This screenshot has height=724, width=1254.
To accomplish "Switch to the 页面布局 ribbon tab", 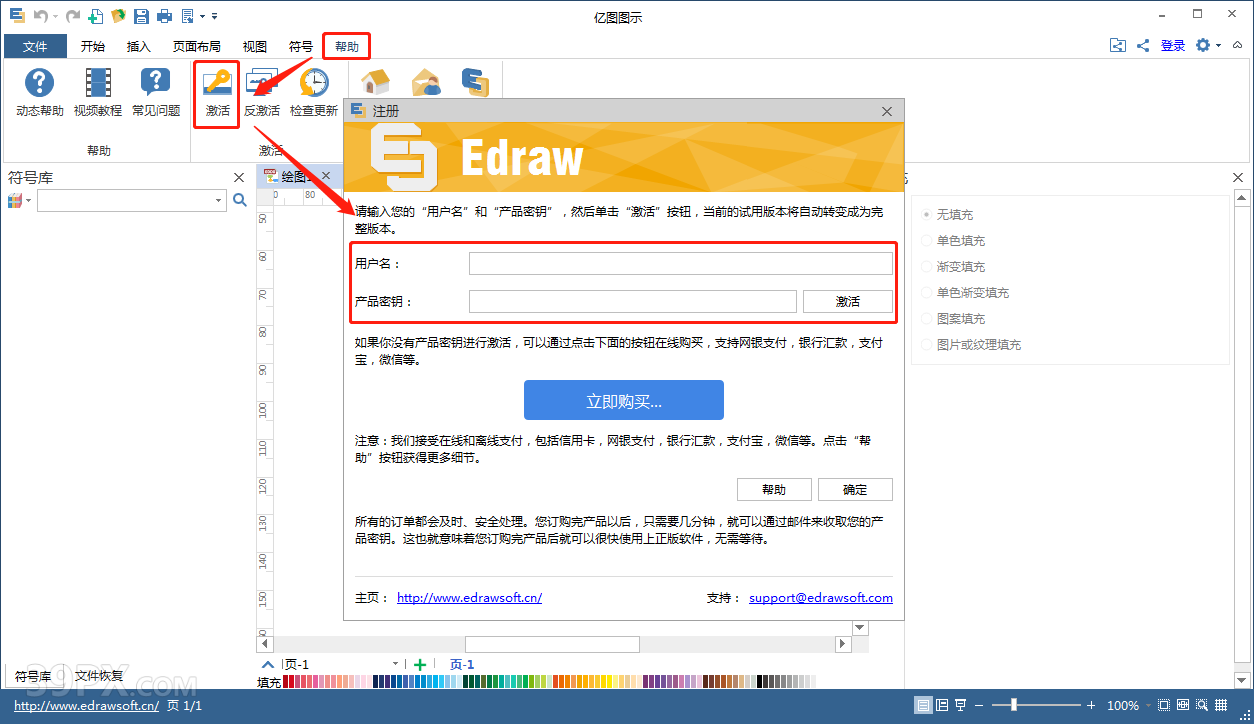I will [x=197, y=46].
